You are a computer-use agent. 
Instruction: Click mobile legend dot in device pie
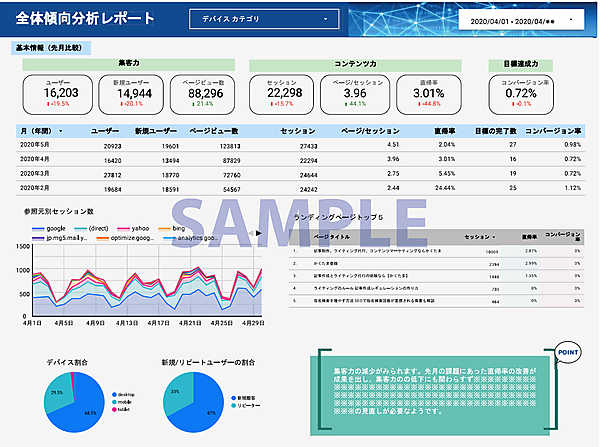[117, 403]
